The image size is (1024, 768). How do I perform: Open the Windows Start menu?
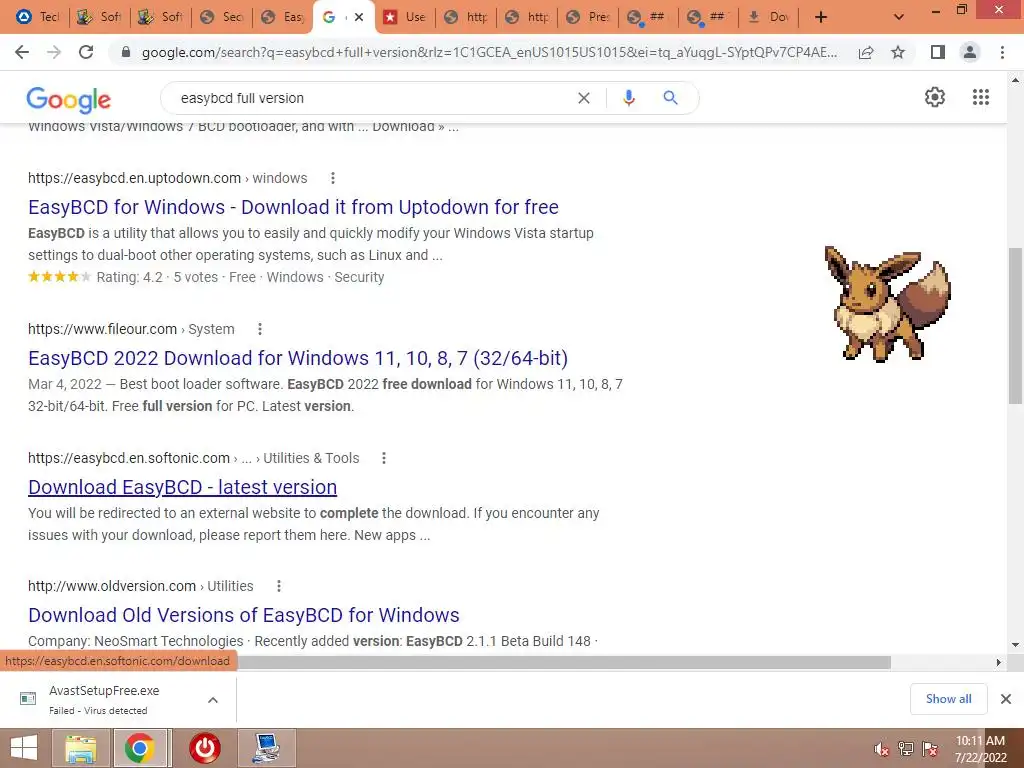coord(24,748)
